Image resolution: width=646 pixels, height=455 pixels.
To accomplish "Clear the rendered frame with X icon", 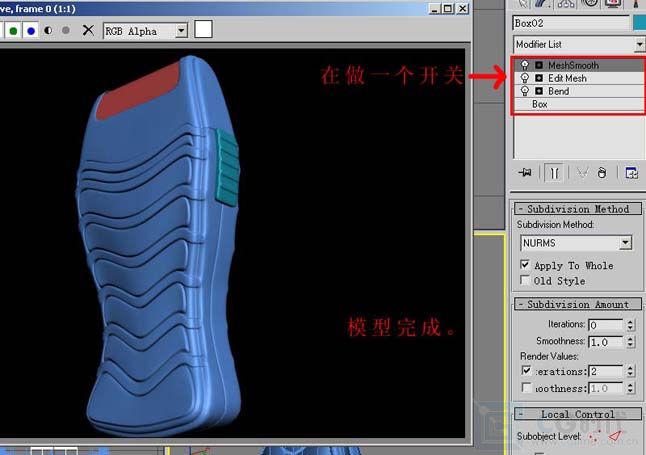I will click(88, 30).
